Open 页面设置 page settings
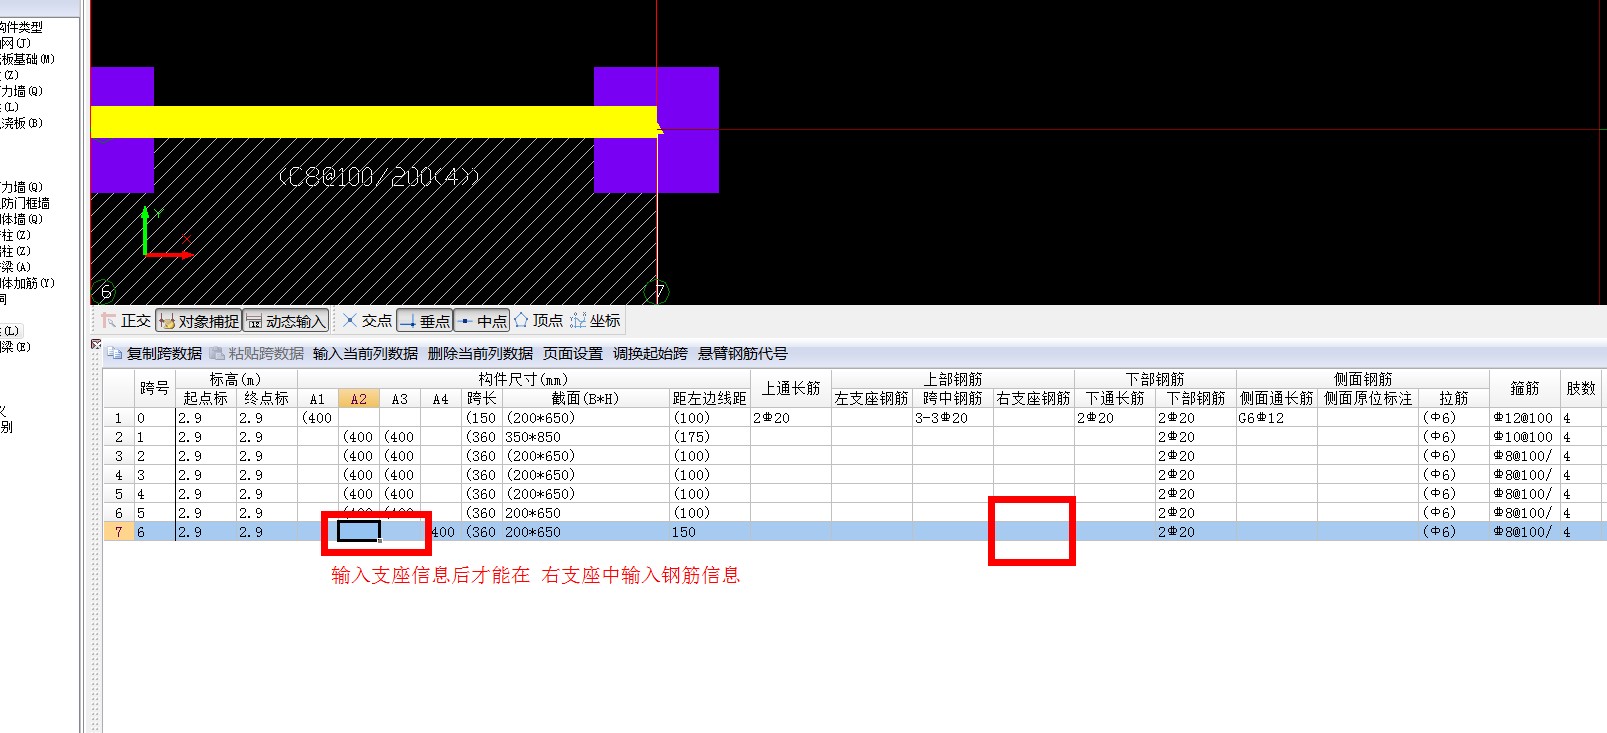The image size is (1607, 733). (573, 354)
